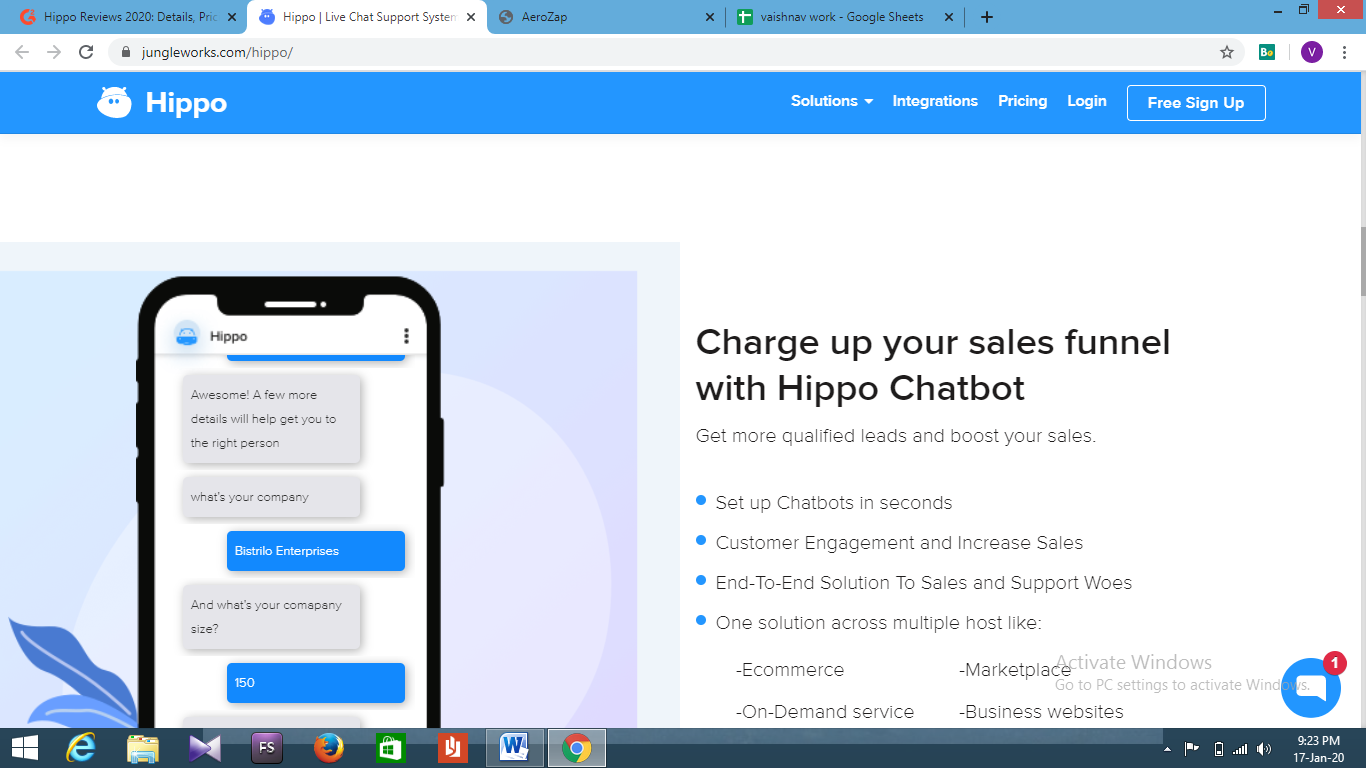Click the Hippo logo in the header
1366x768 pixels.
(162, 103)
